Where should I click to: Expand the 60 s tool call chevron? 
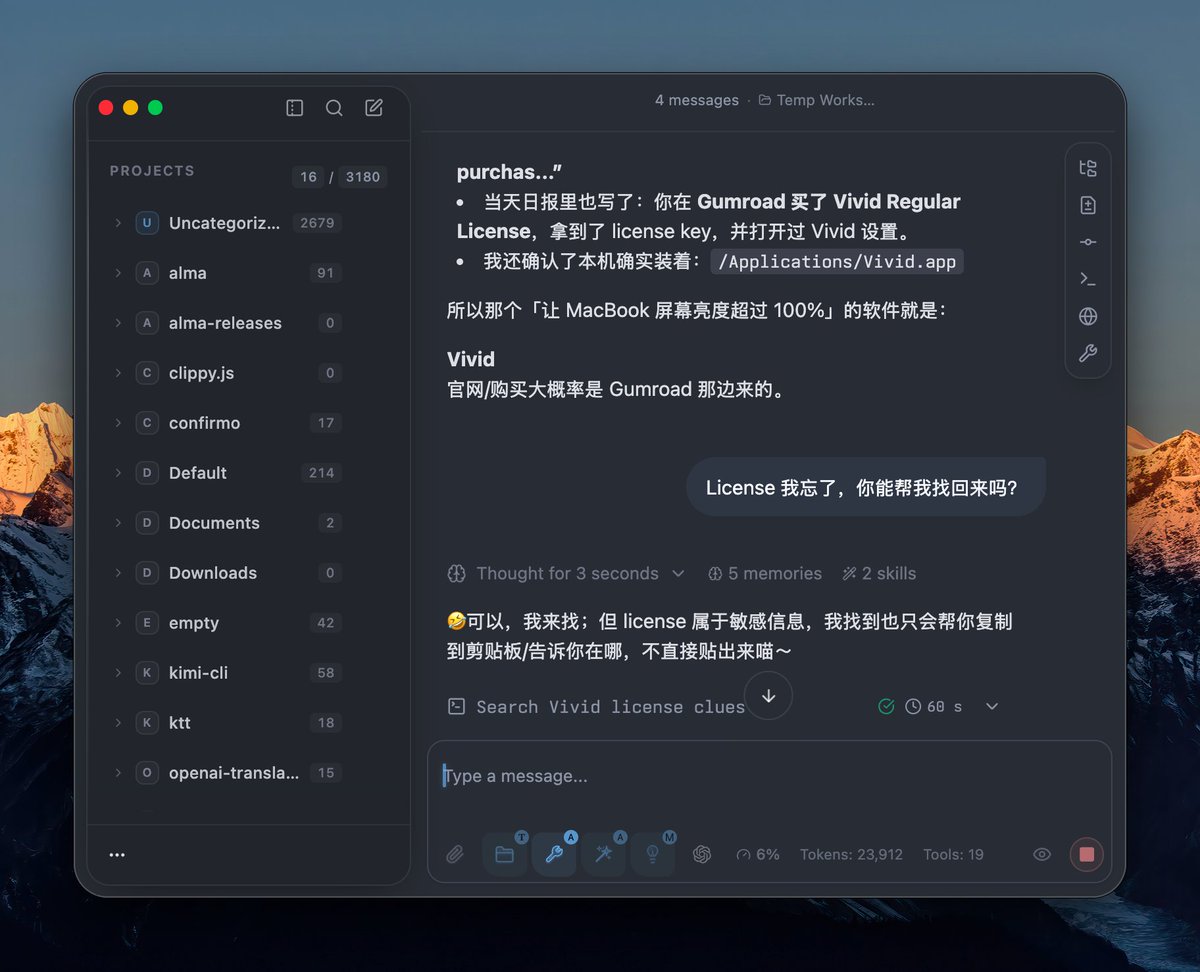992,706
